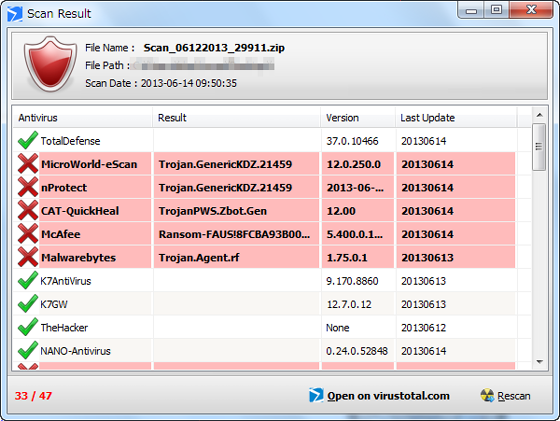Screen dimensions: 560x421
Task: Click version 9.170.8860 cell
Action: pos(352,281)
